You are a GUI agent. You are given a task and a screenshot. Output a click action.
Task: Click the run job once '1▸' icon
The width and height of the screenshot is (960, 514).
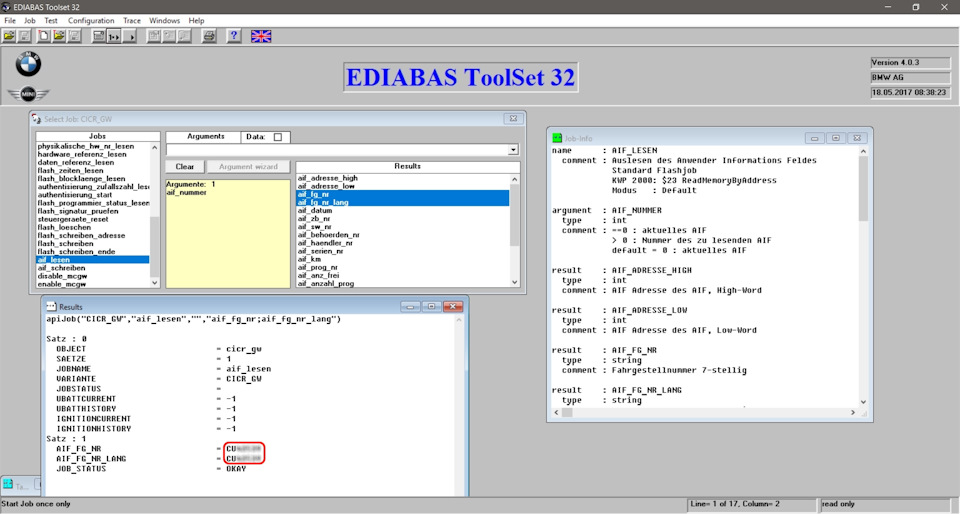[x=114, y=36]
